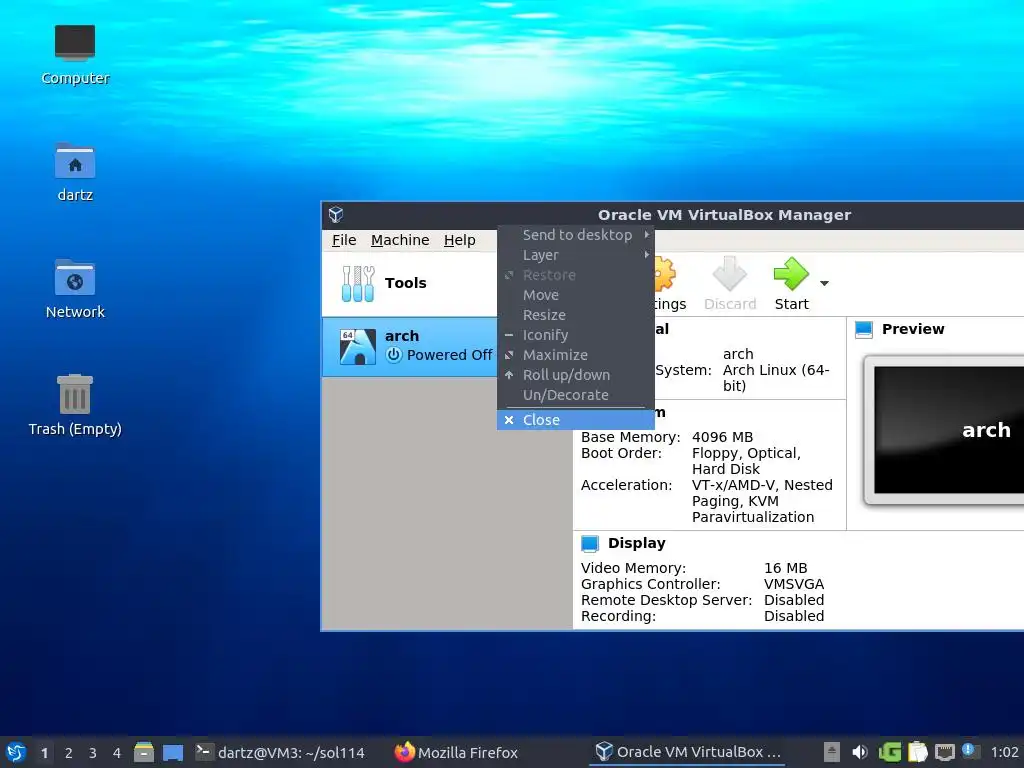Open the dartz home folder icon
This screenshot has width=1024, height=768.
pyautogui.click(x=75, y=161)
